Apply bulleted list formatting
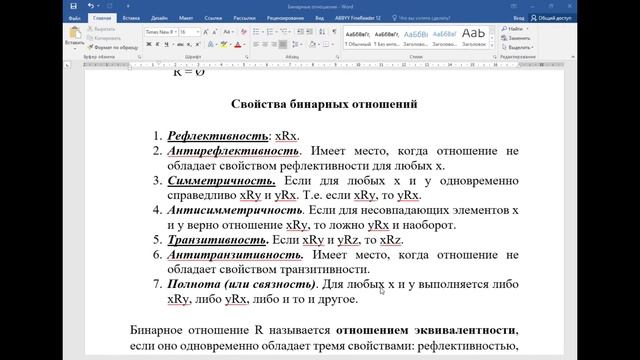The width and height of the screenshot is (640, 360). (256, 32)
